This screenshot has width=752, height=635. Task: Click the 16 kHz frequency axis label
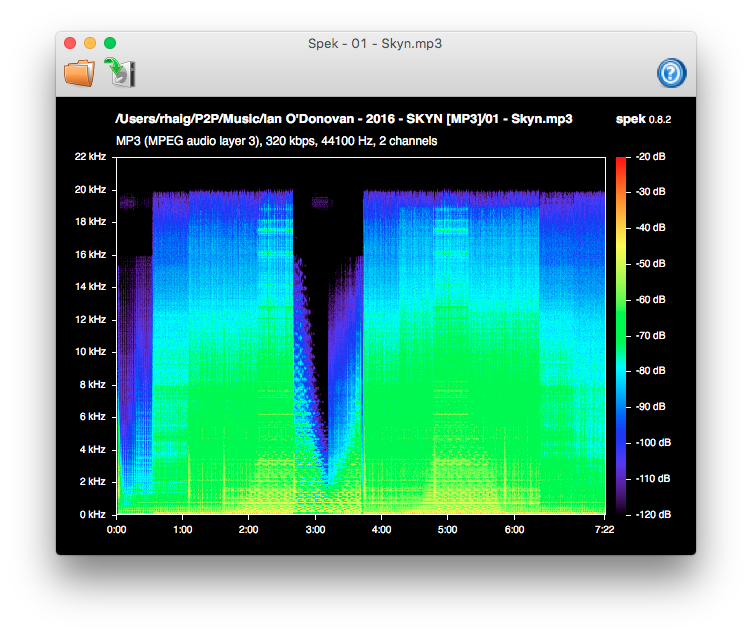click(x=90, y=254)
